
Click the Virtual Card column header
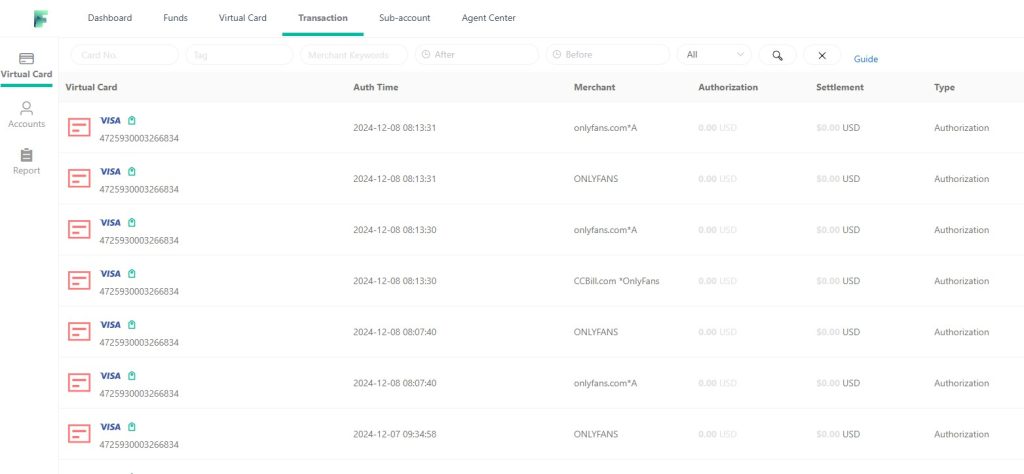[x=91, y=87]
